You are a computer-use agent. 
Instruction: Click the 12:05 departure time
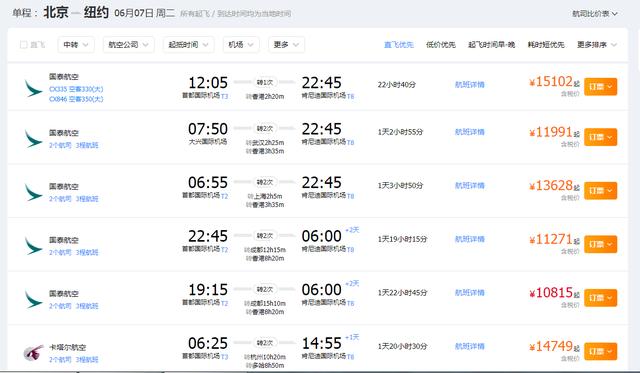208,82
